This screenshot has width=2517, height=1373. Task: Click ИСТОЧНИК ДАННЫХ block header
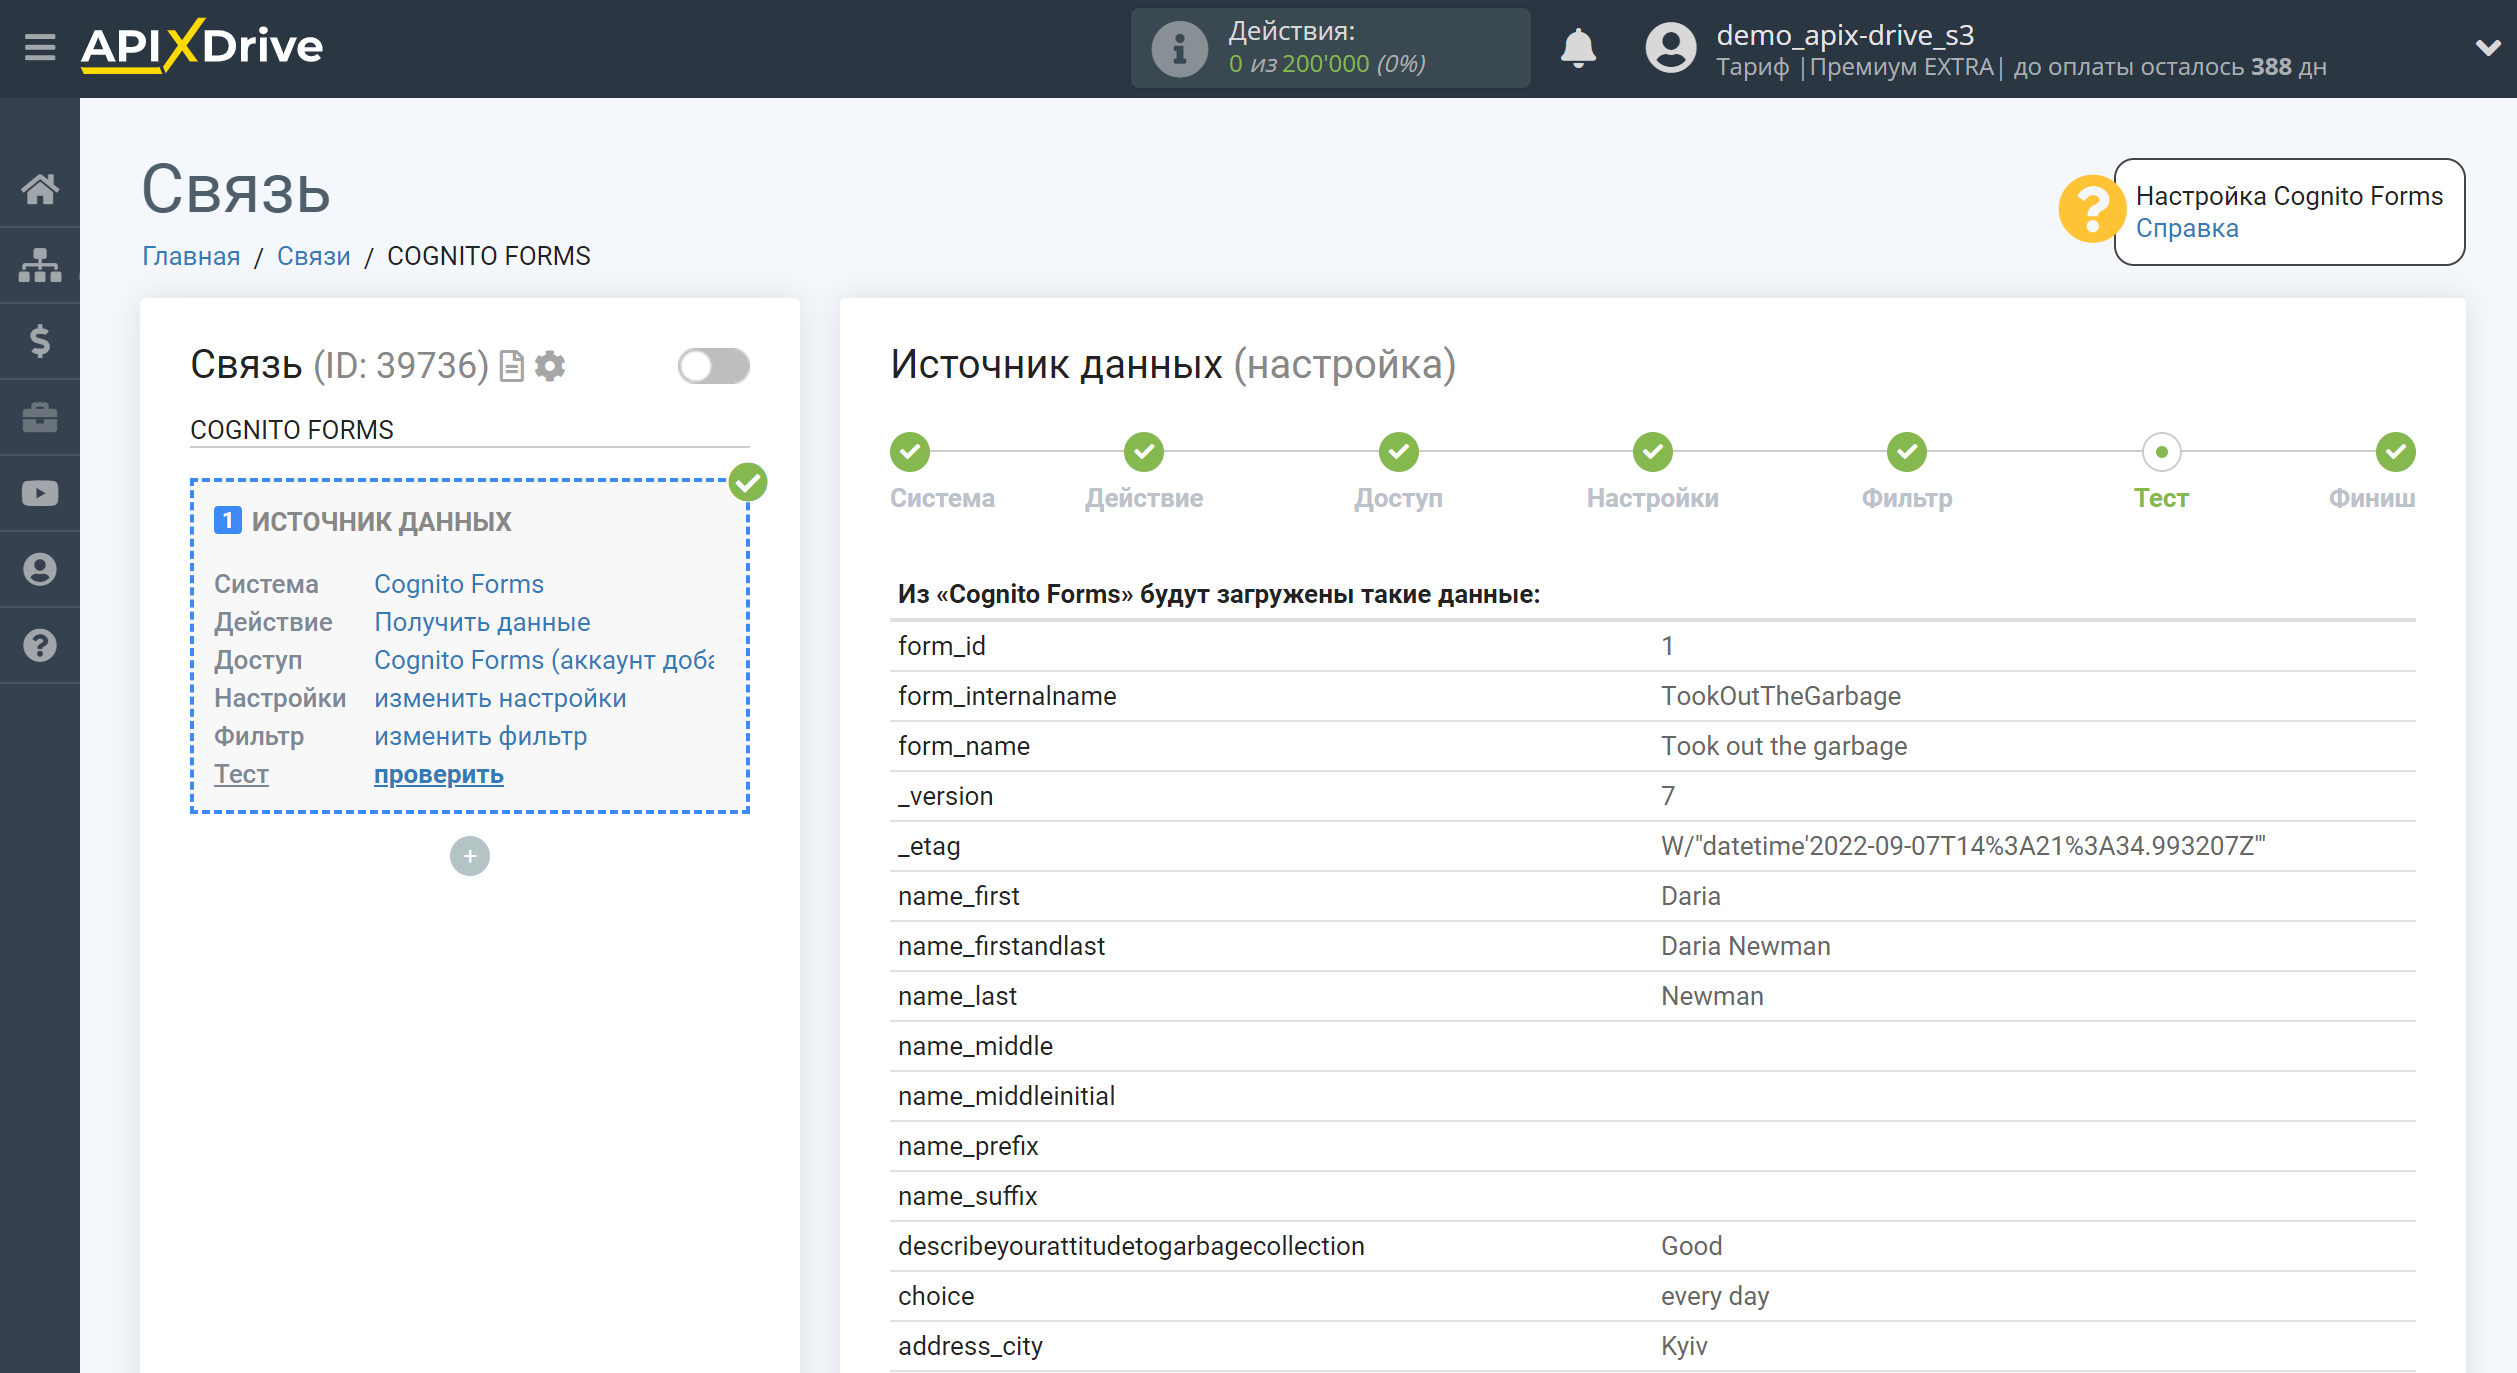[381, 521]
